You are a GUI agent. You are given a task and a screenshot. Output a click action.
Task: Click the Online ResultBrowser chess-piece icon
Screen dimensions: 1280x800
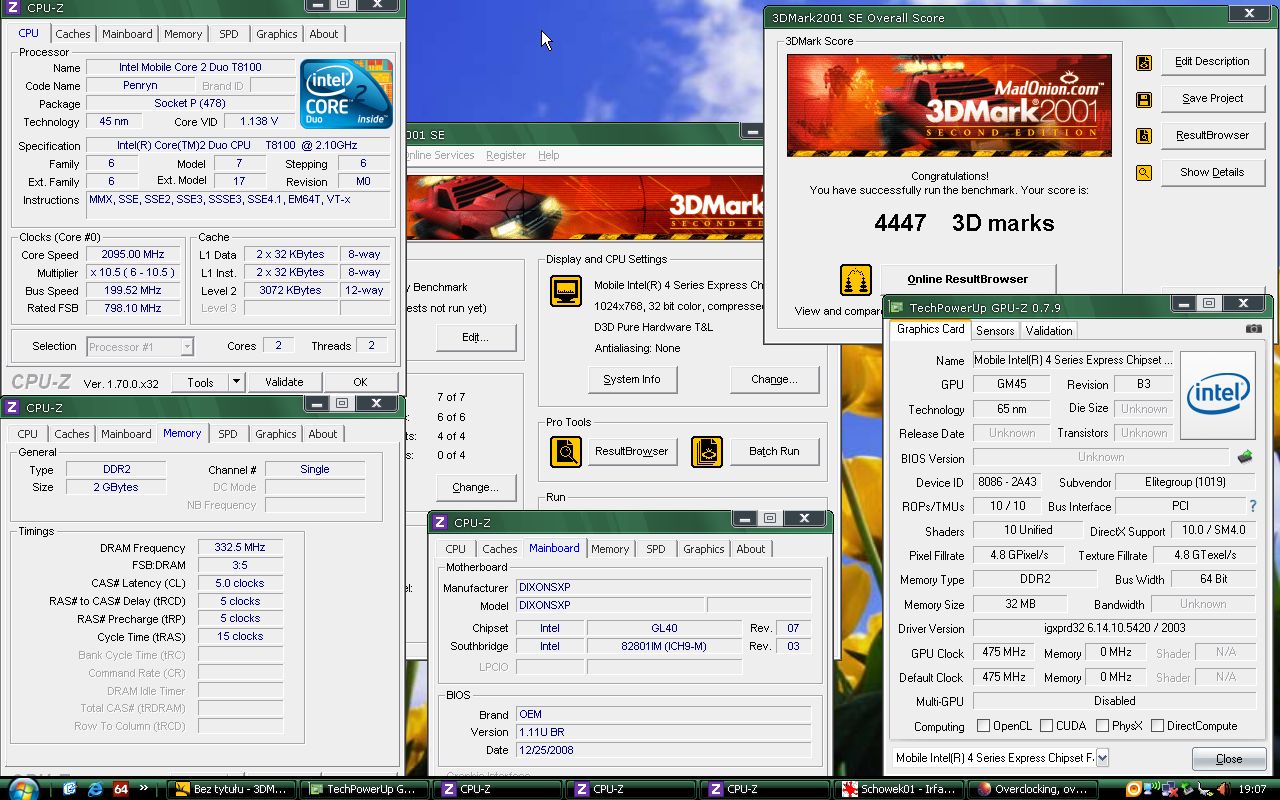click(855, 280)
